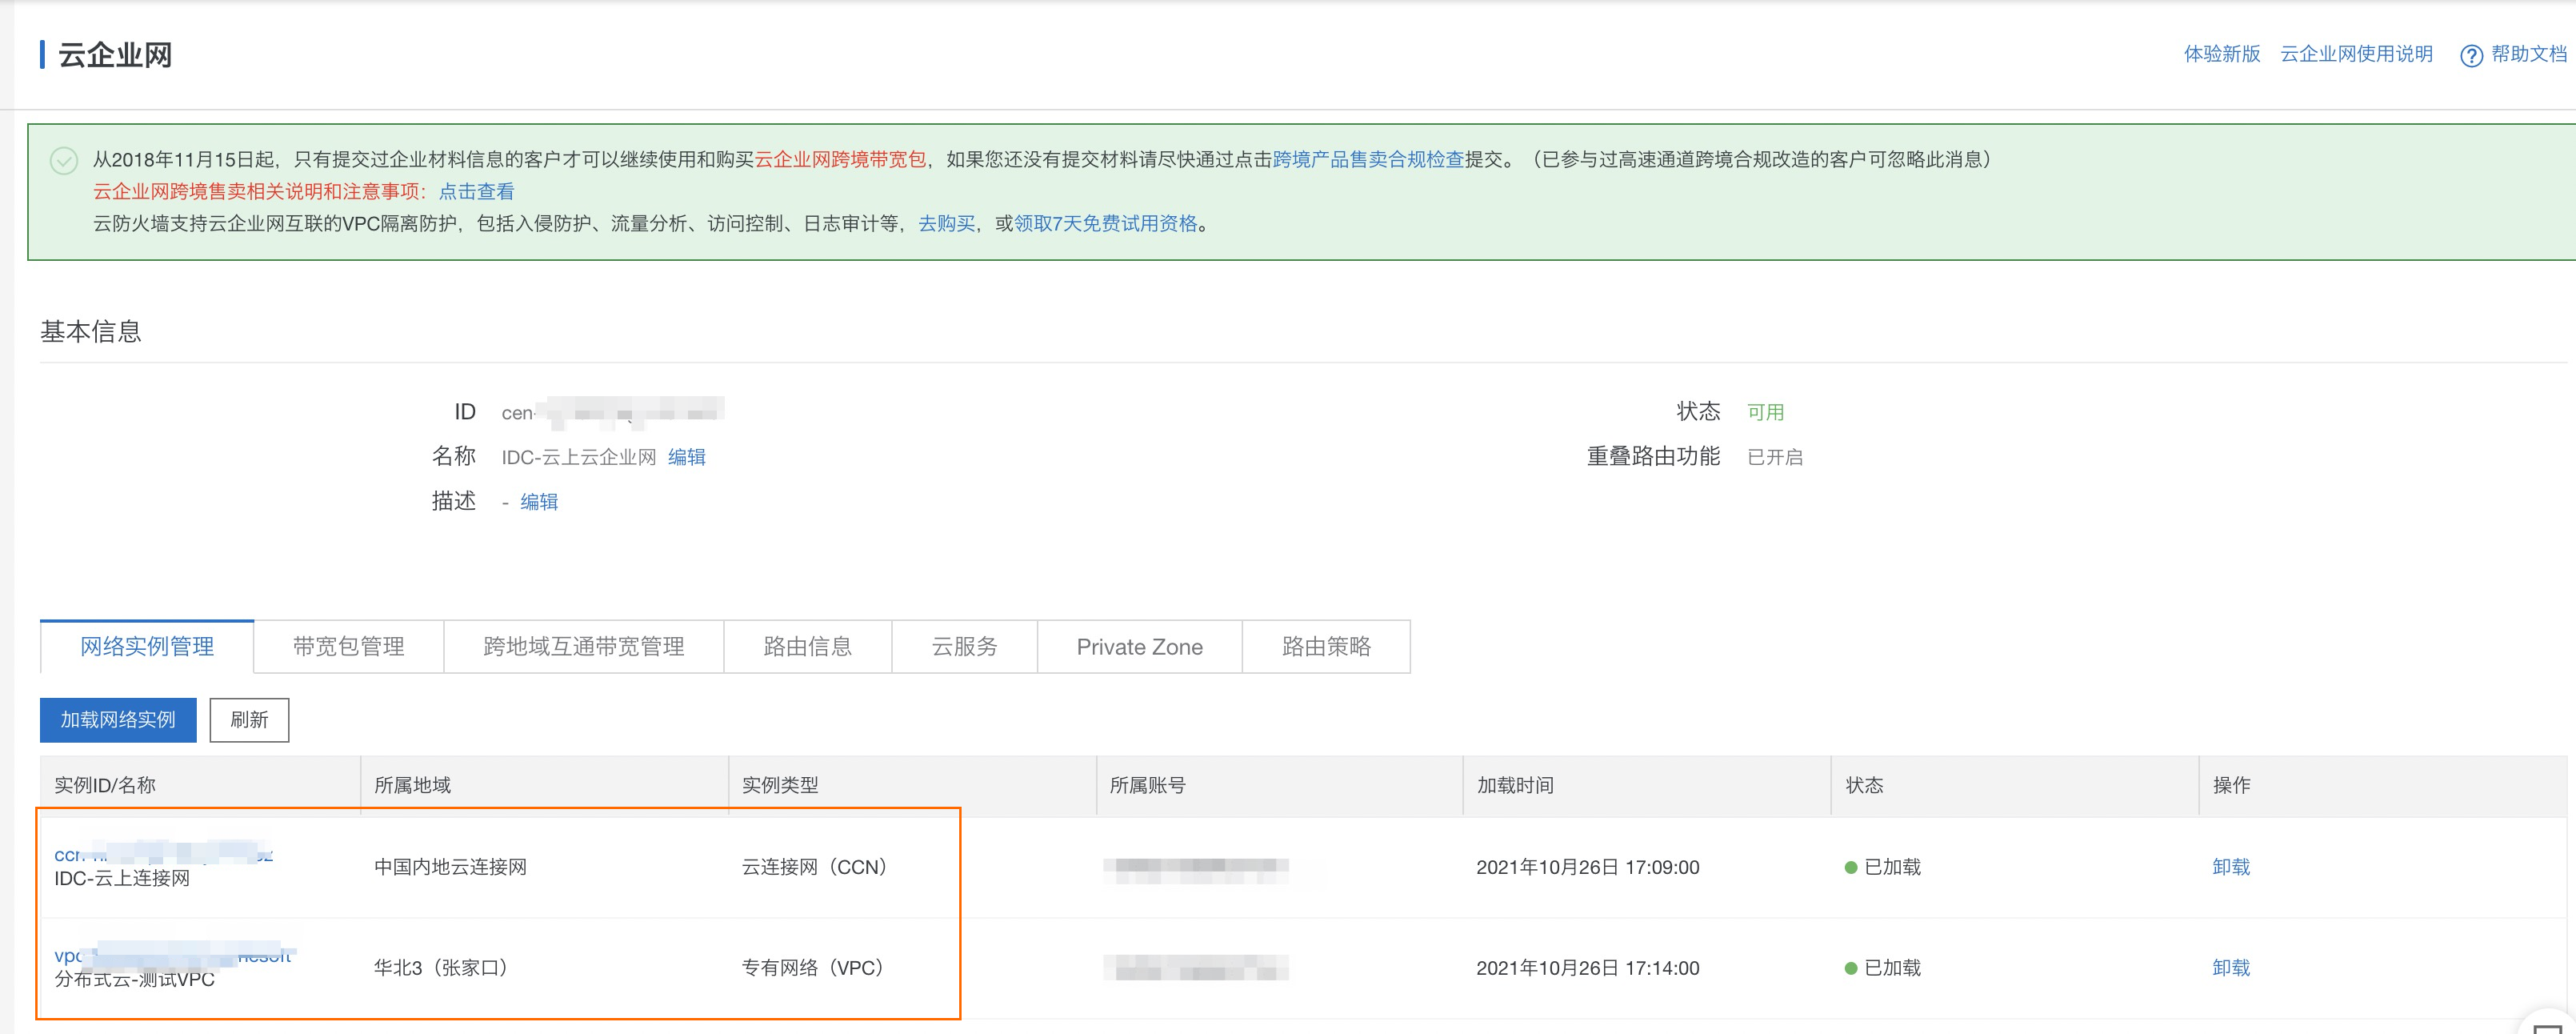Click 实例ID/名称 column header
The width and height of the screenshot is (2576, 1034).
[x=105, y=786]
